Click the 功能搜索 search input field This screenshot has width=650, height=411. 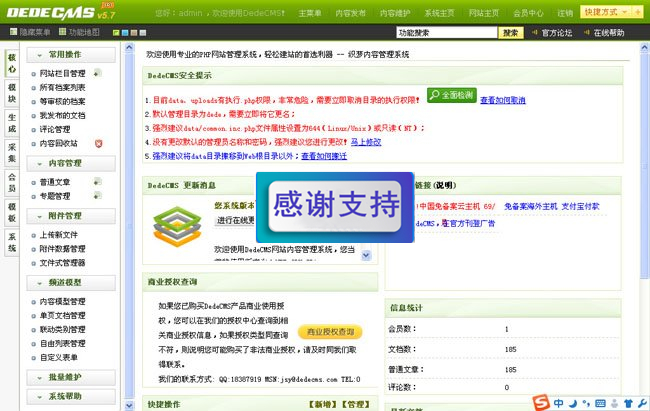(447, 32)
